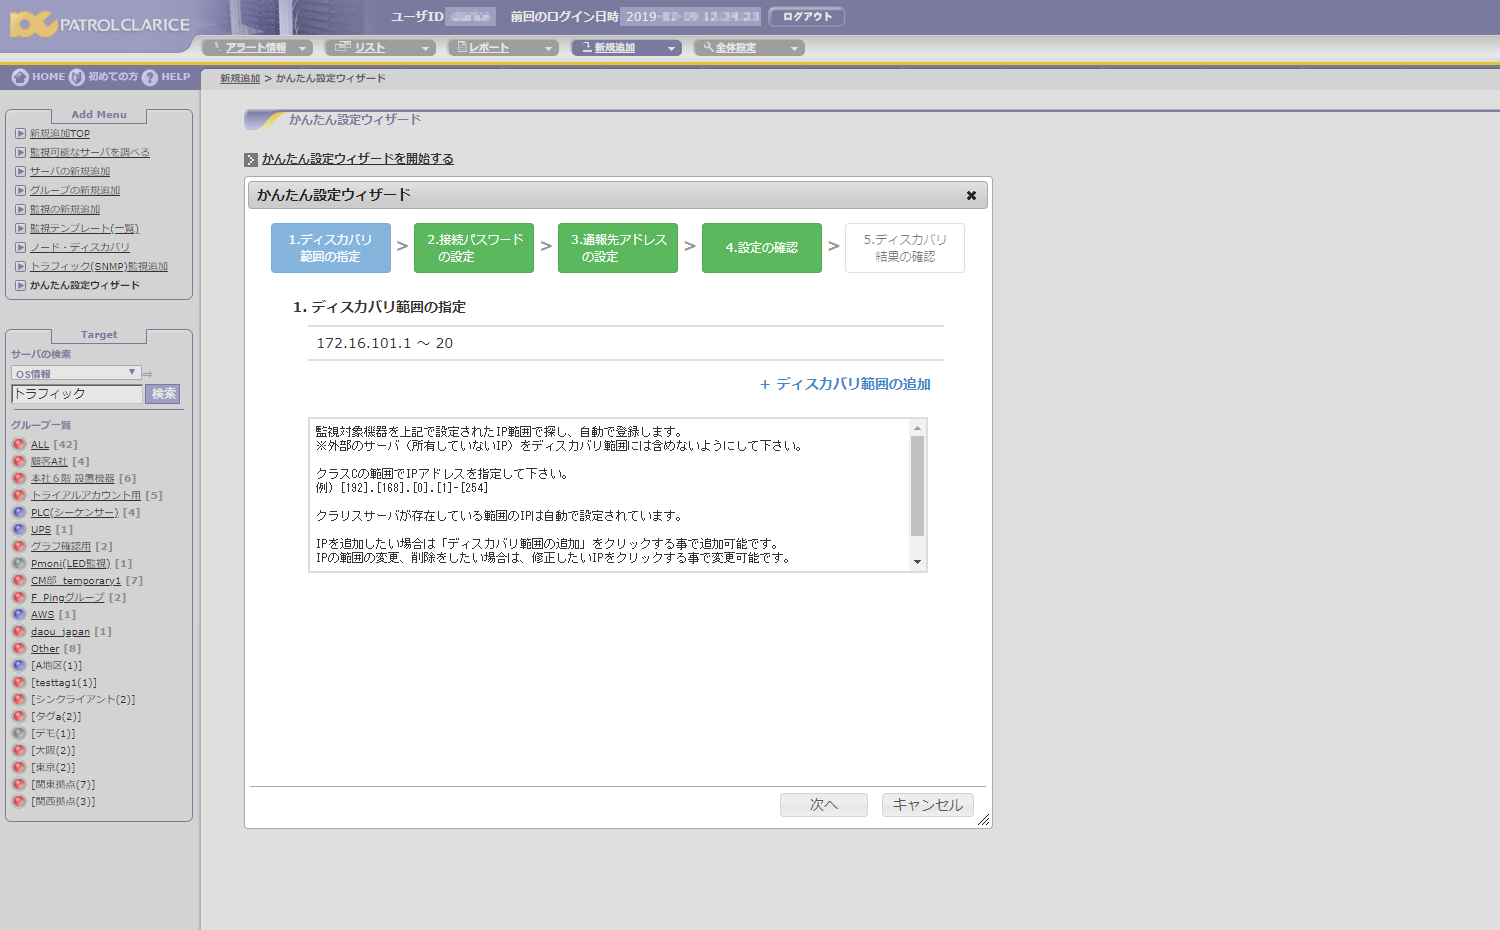Click the description box scroll-up arrow
Image resolution: width=1500 pixels, height=930 pixels.
pyautogui.click(x=918, y=428)
